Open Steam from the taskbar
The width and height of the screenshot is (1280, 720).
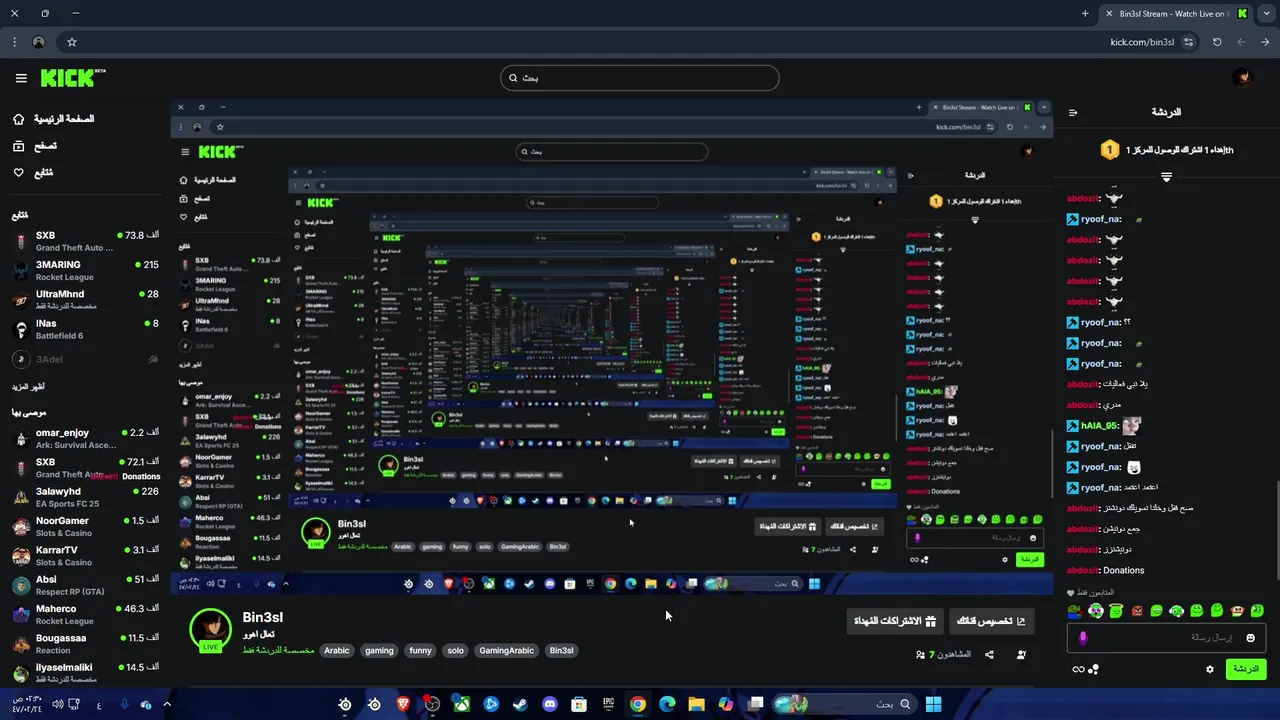pyautogui.click(x=520, y=704)
